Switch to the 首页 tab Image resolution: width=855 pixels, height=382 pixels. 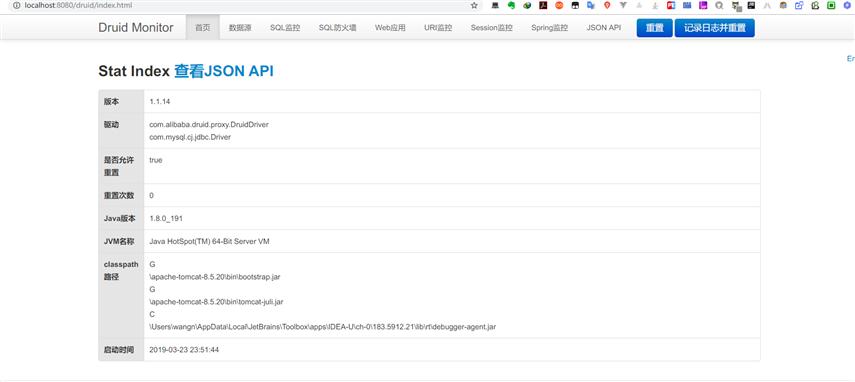203,28
